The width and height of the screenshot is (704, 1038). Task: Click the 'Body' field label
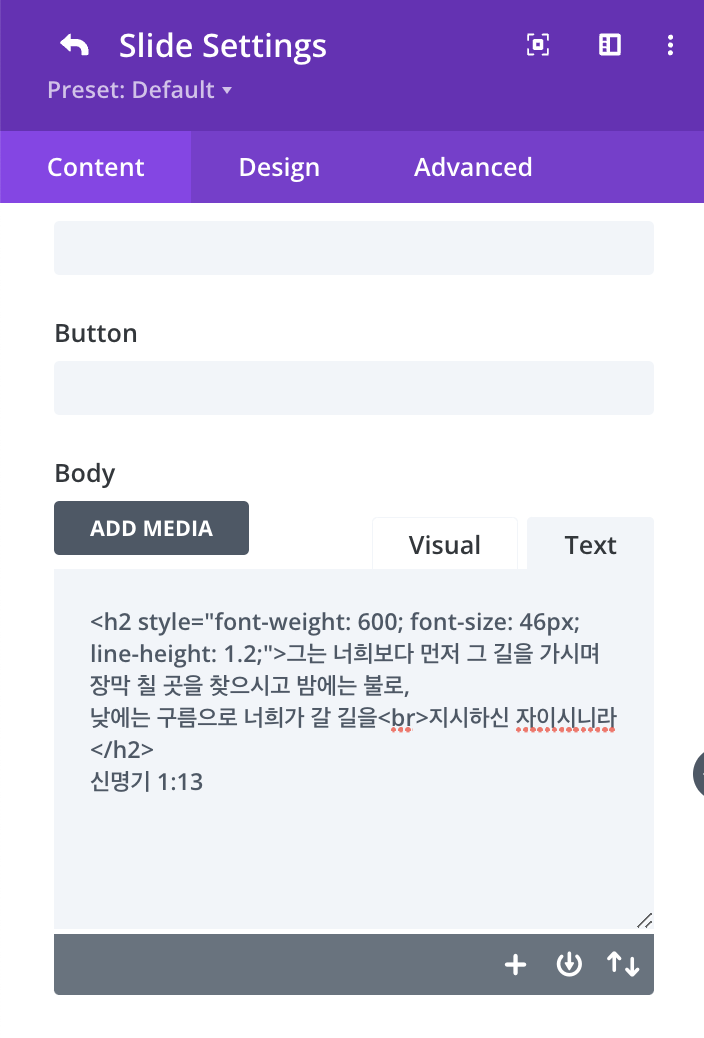[x=85, y=473]
